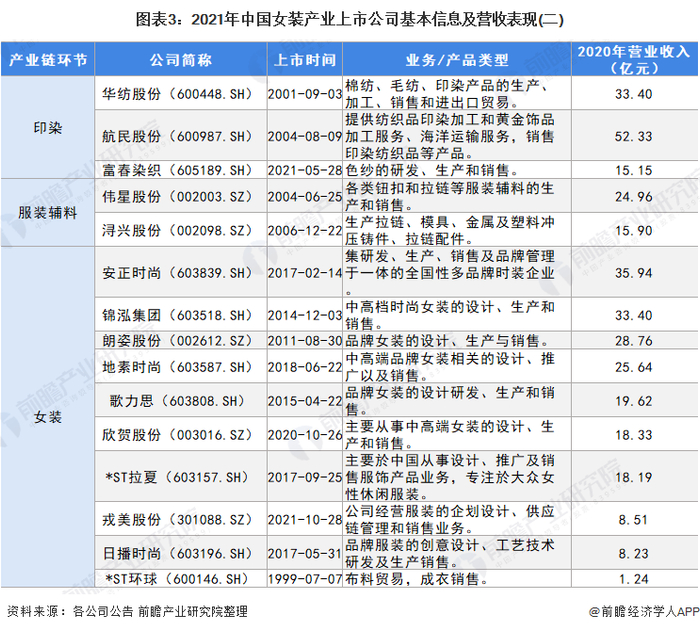Image resolution: width=700 pixels, height=631 pixels.
Task: Click the 2020年营业收入 column header
Action: click(x=634, y=59)
